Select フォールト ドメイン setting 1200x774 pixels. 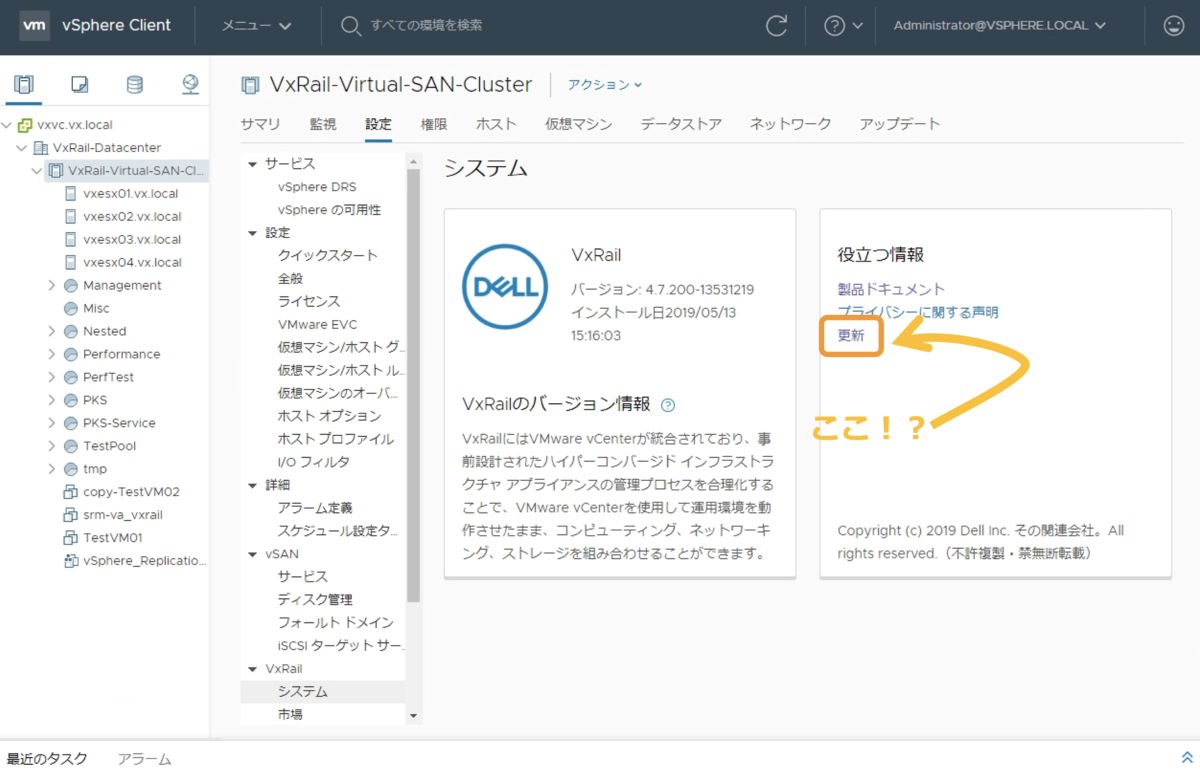pos(336,623)
